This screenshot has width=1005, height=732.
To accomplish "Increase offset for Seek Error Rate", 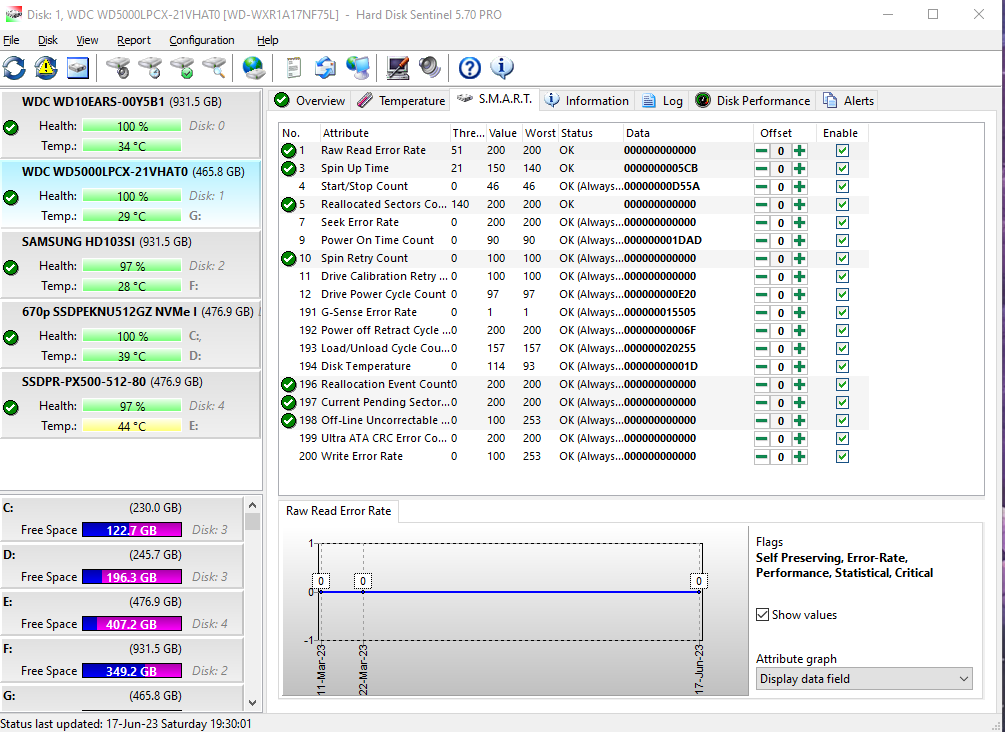I will tap(799, 222).
